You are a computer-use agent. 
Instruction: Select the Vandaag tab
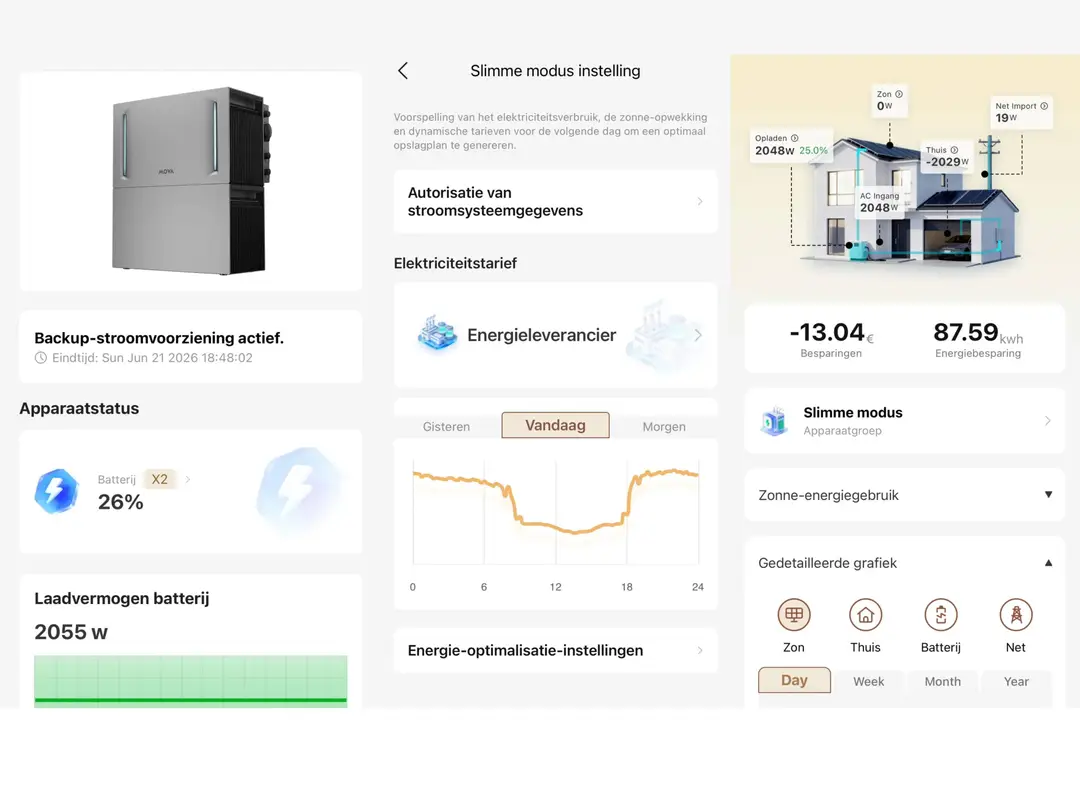click(x=555, y=425)
